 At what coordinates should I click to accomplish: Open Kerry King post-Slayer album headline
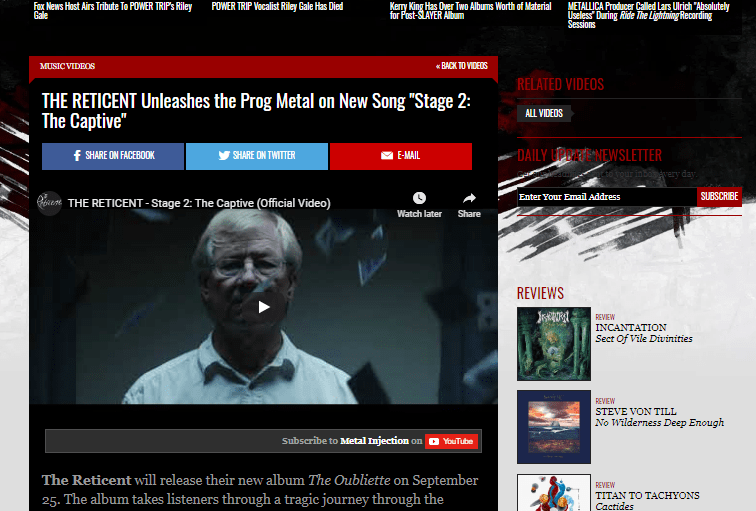[471, 11]
